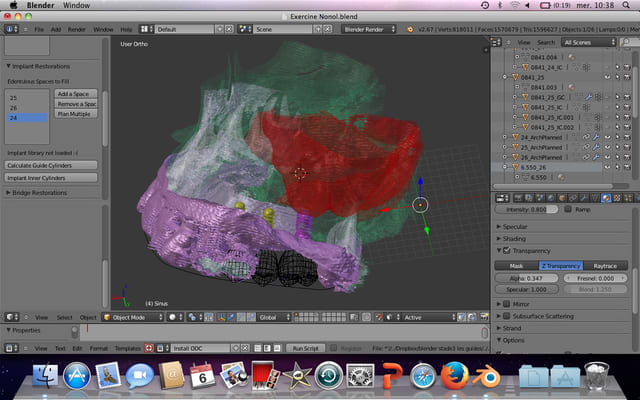
Task: Enable the Subsurface Scattering checkbox
Action: [x=507, y=314]
